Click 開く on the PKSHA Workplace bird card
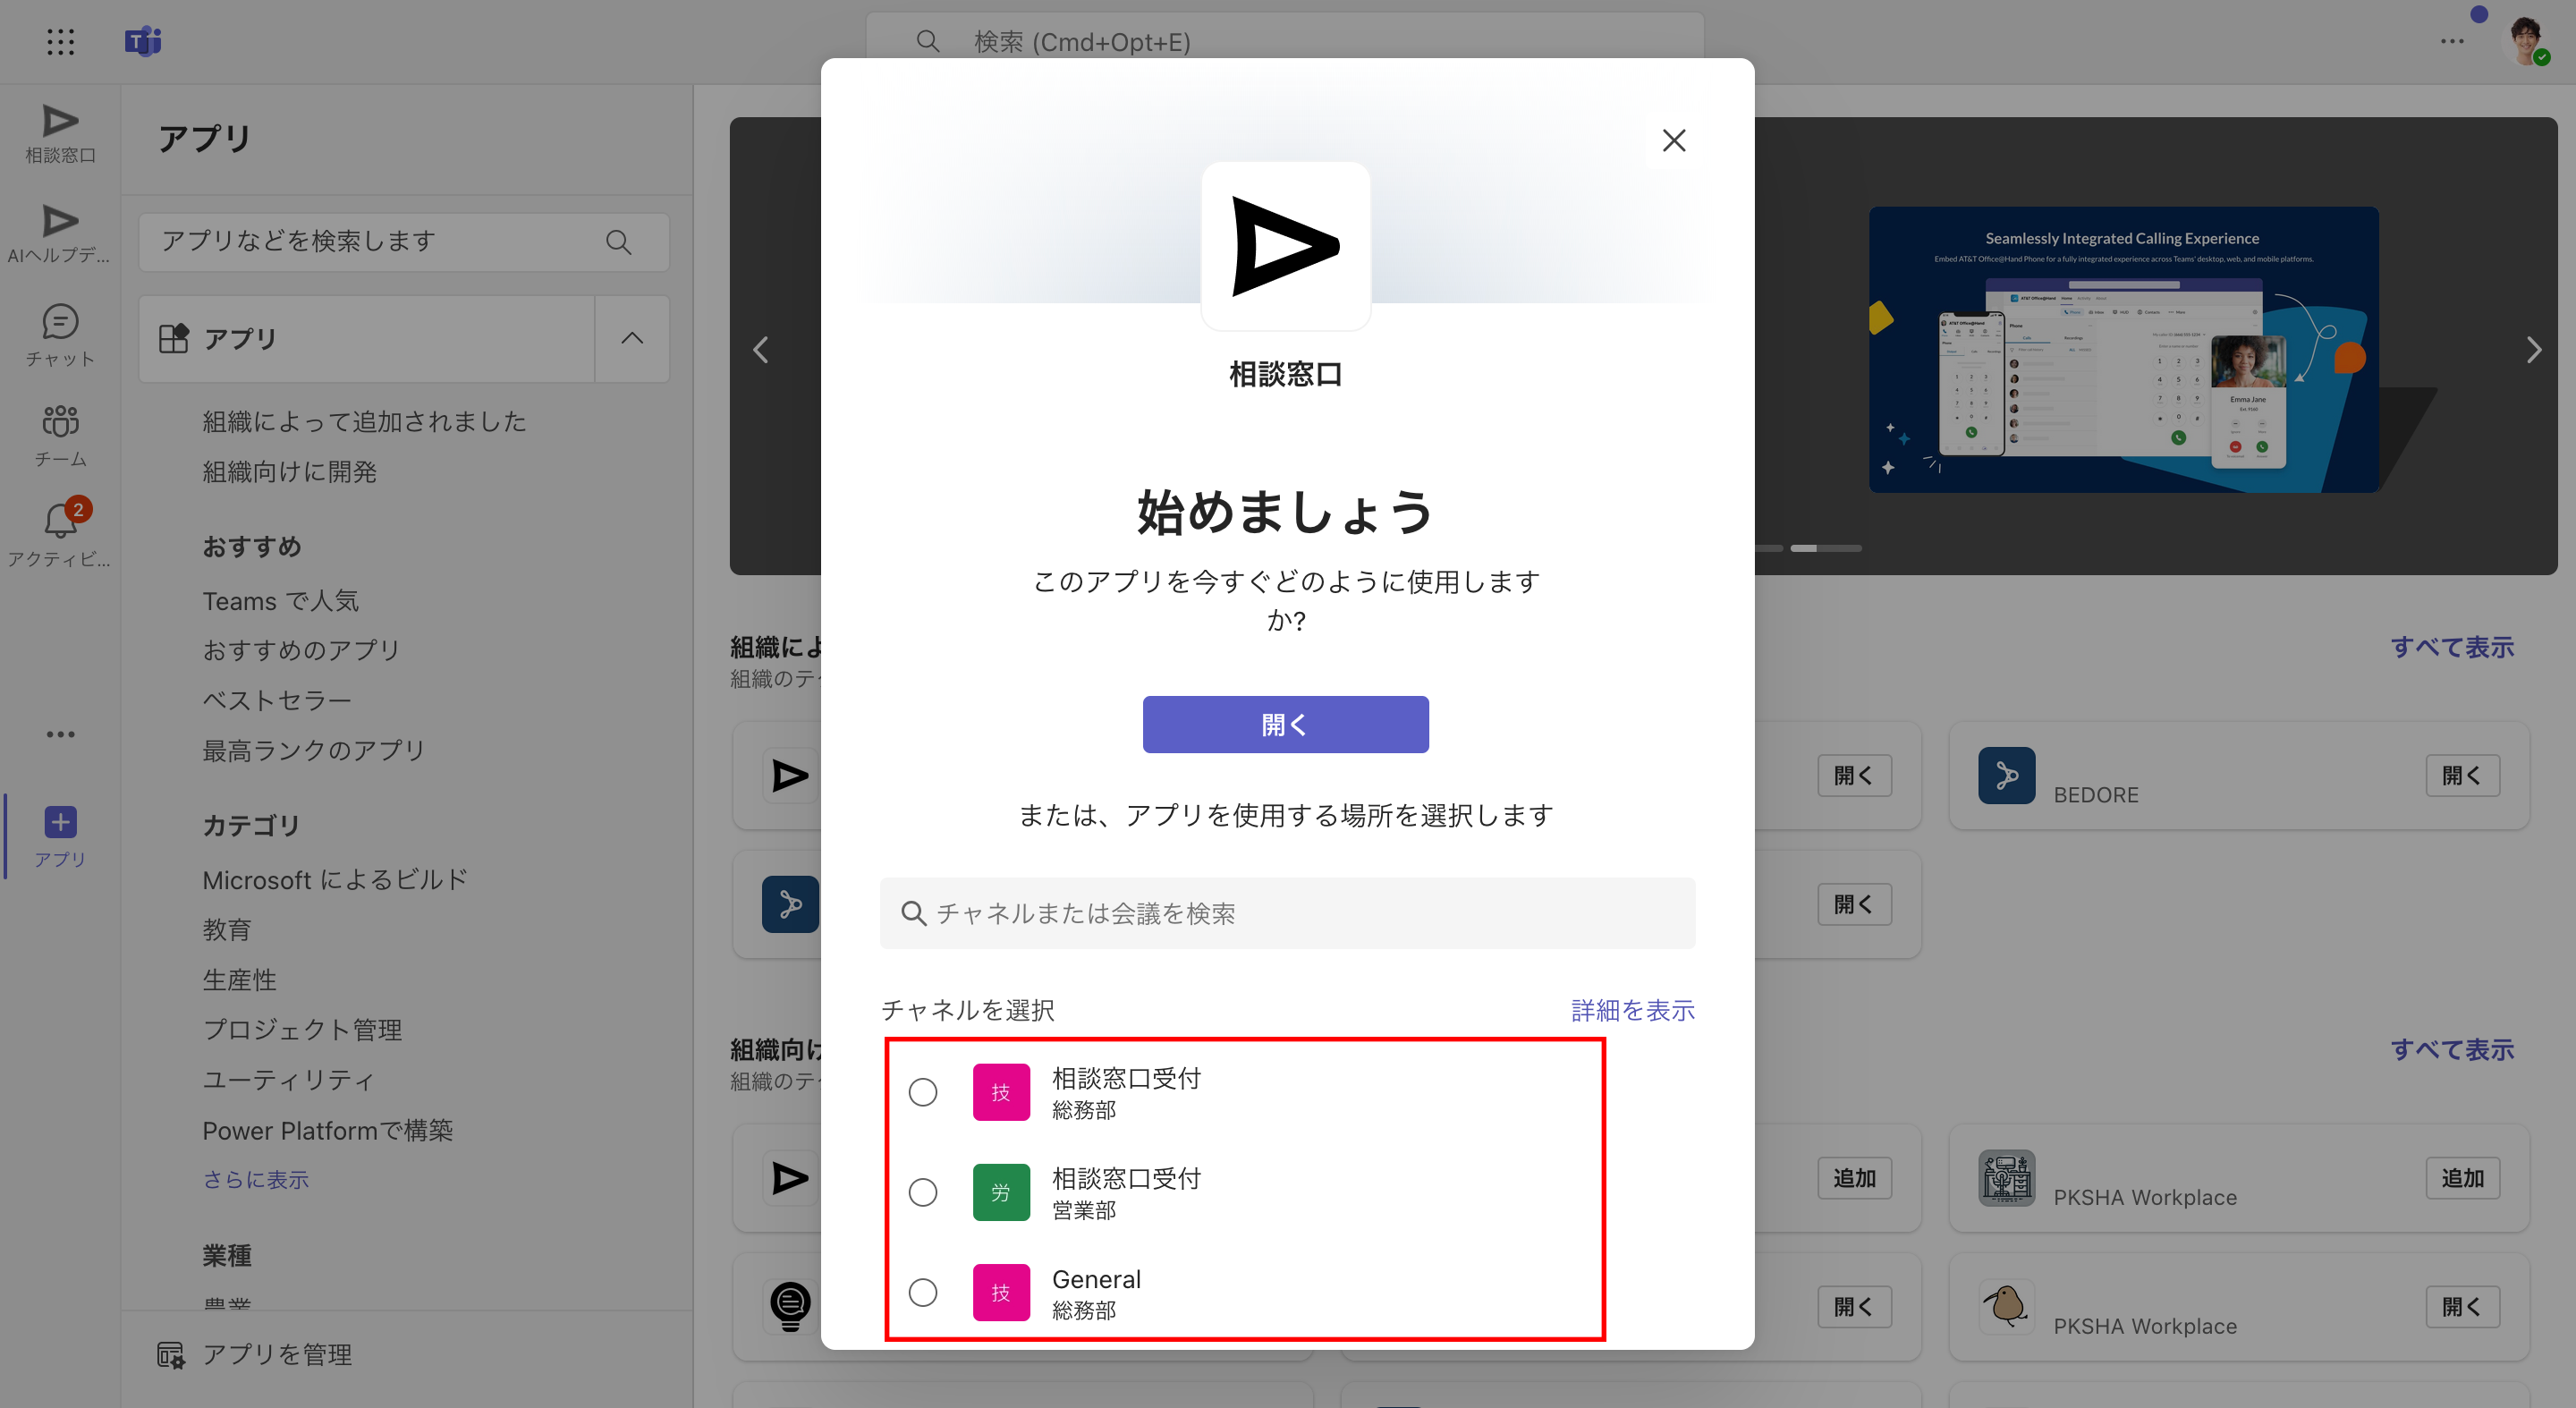 click(2462, 1306)
